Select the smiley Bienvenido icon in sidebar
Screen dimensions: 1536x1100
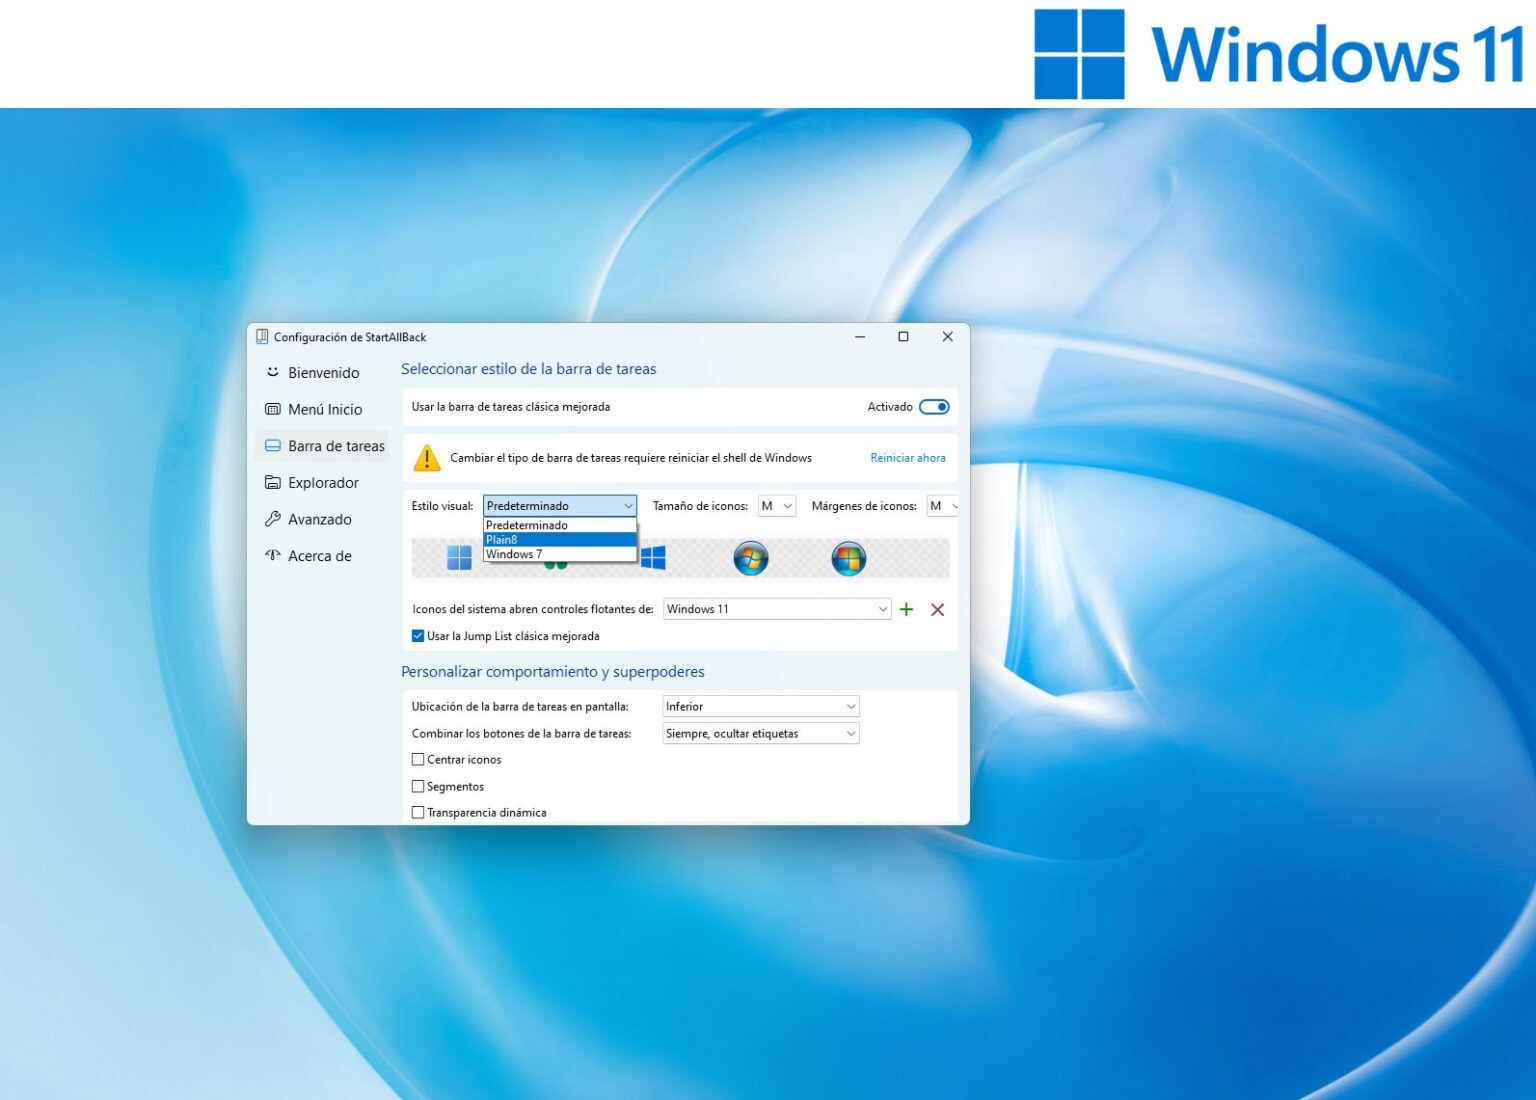pyautogui.click(x=272, y=372)
